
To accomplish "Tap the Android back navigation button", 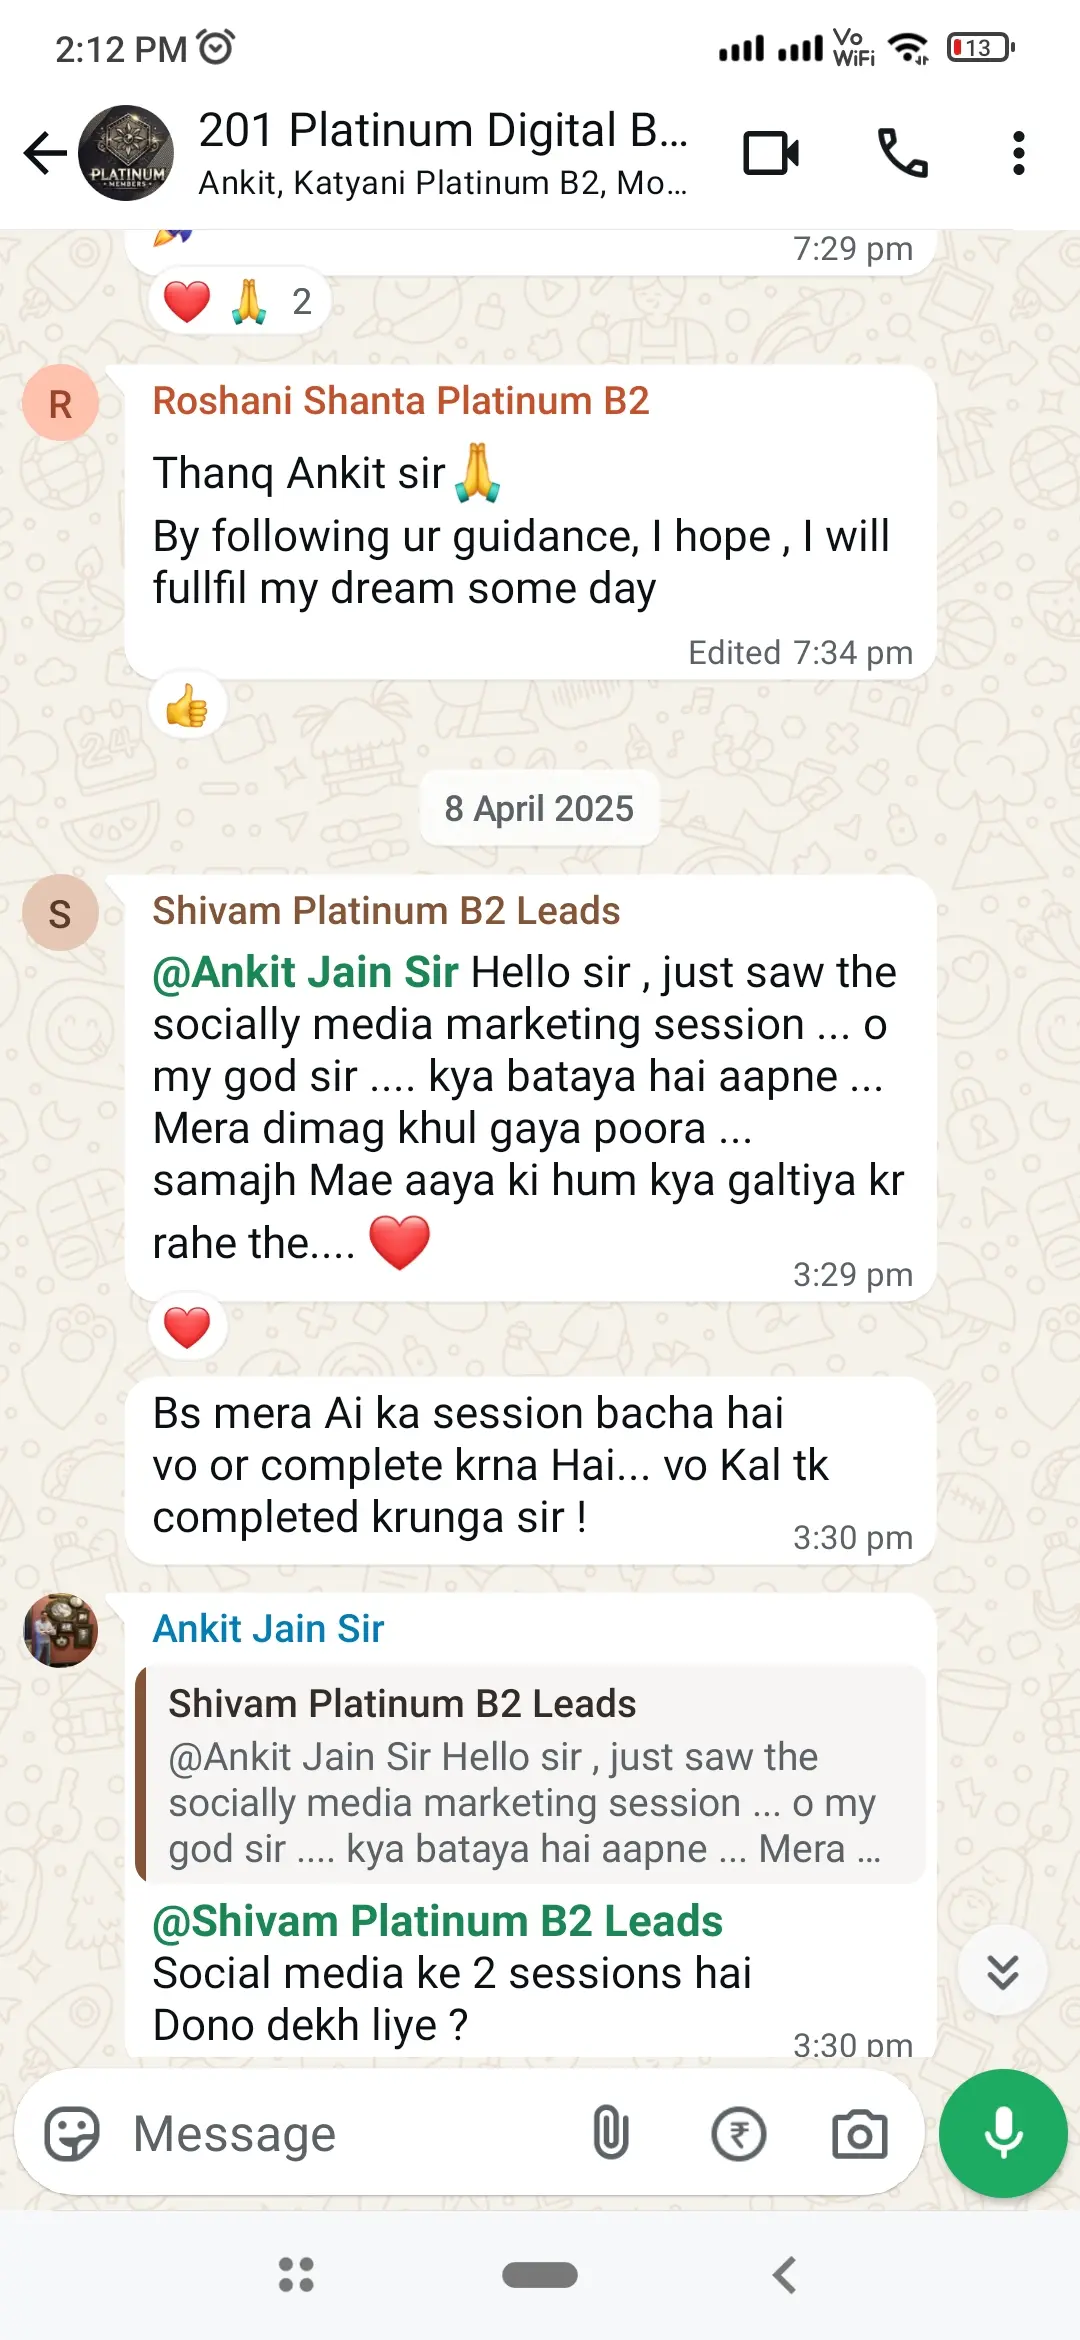I will pyautogui.click(x=785, y=2275).
